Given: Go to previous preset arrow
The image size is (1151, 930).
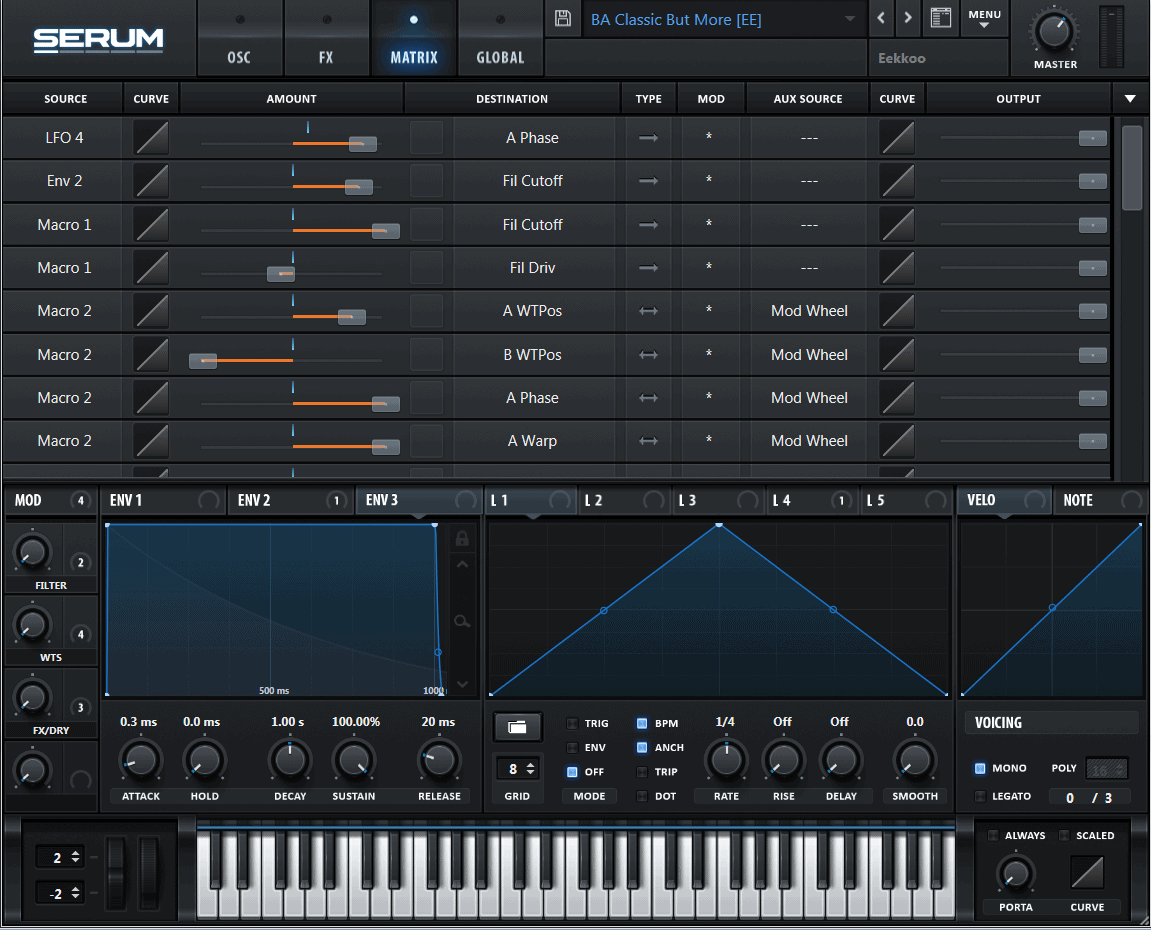Looking at the screenshot, I should click(x=881, y=18).
